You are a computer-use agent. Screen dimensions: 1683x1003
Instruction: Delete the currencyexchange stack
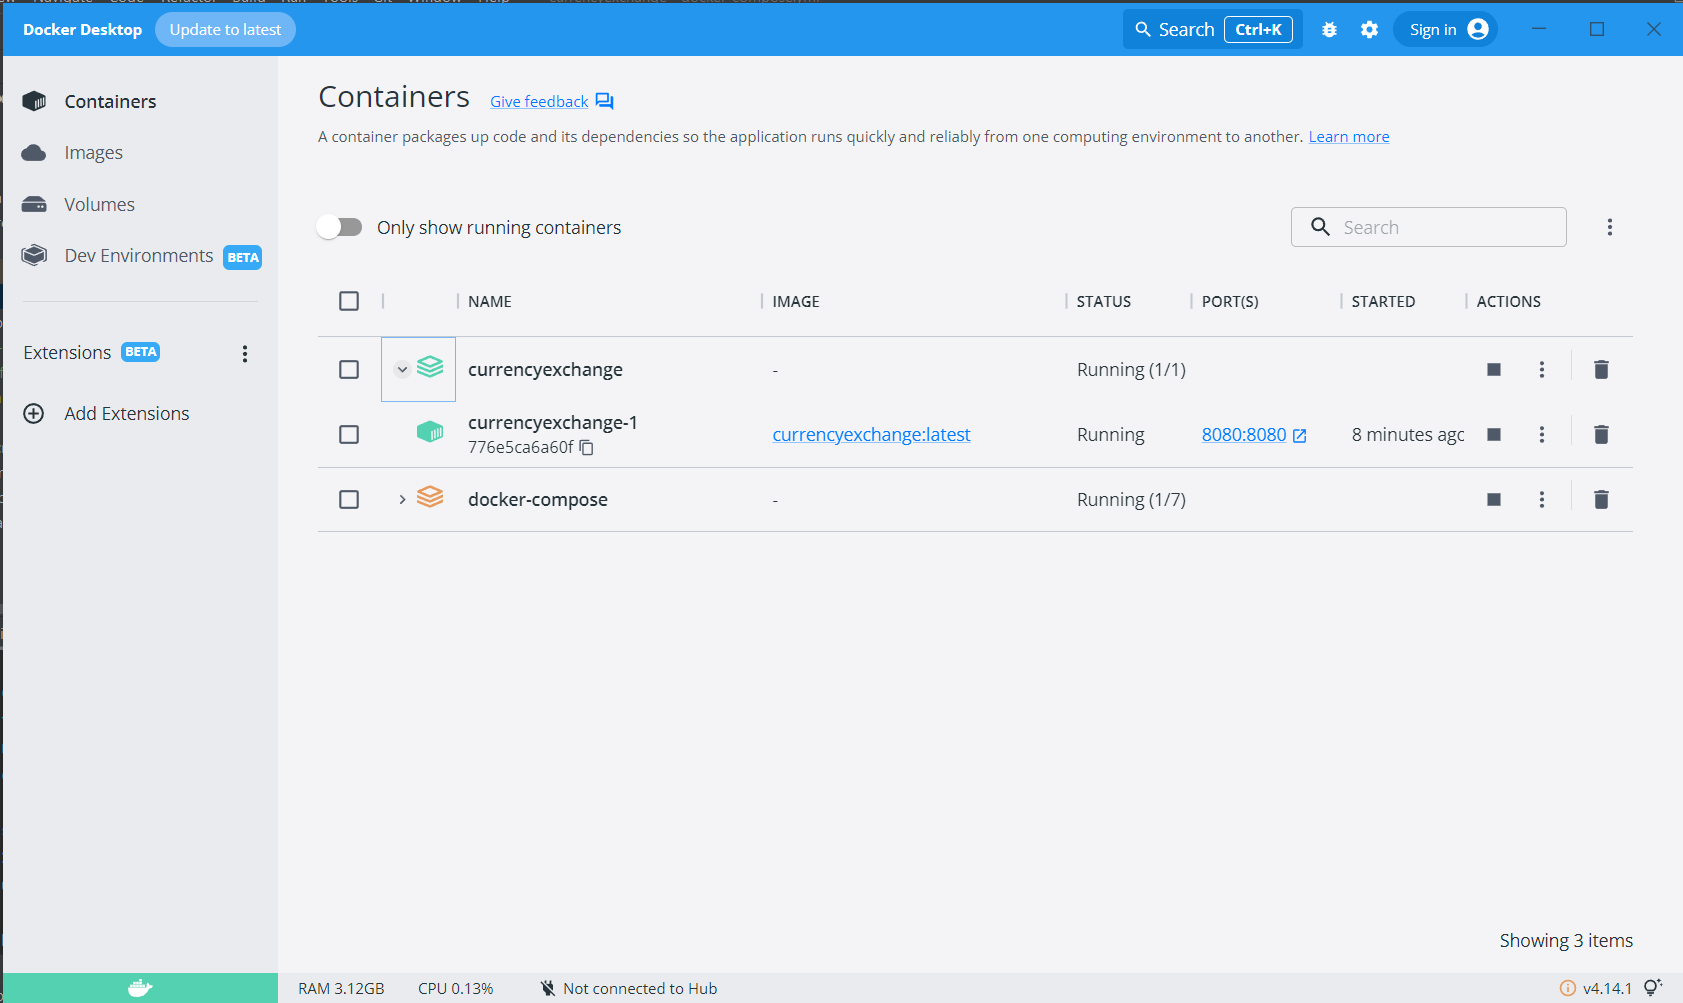[x=1601, y=369]
